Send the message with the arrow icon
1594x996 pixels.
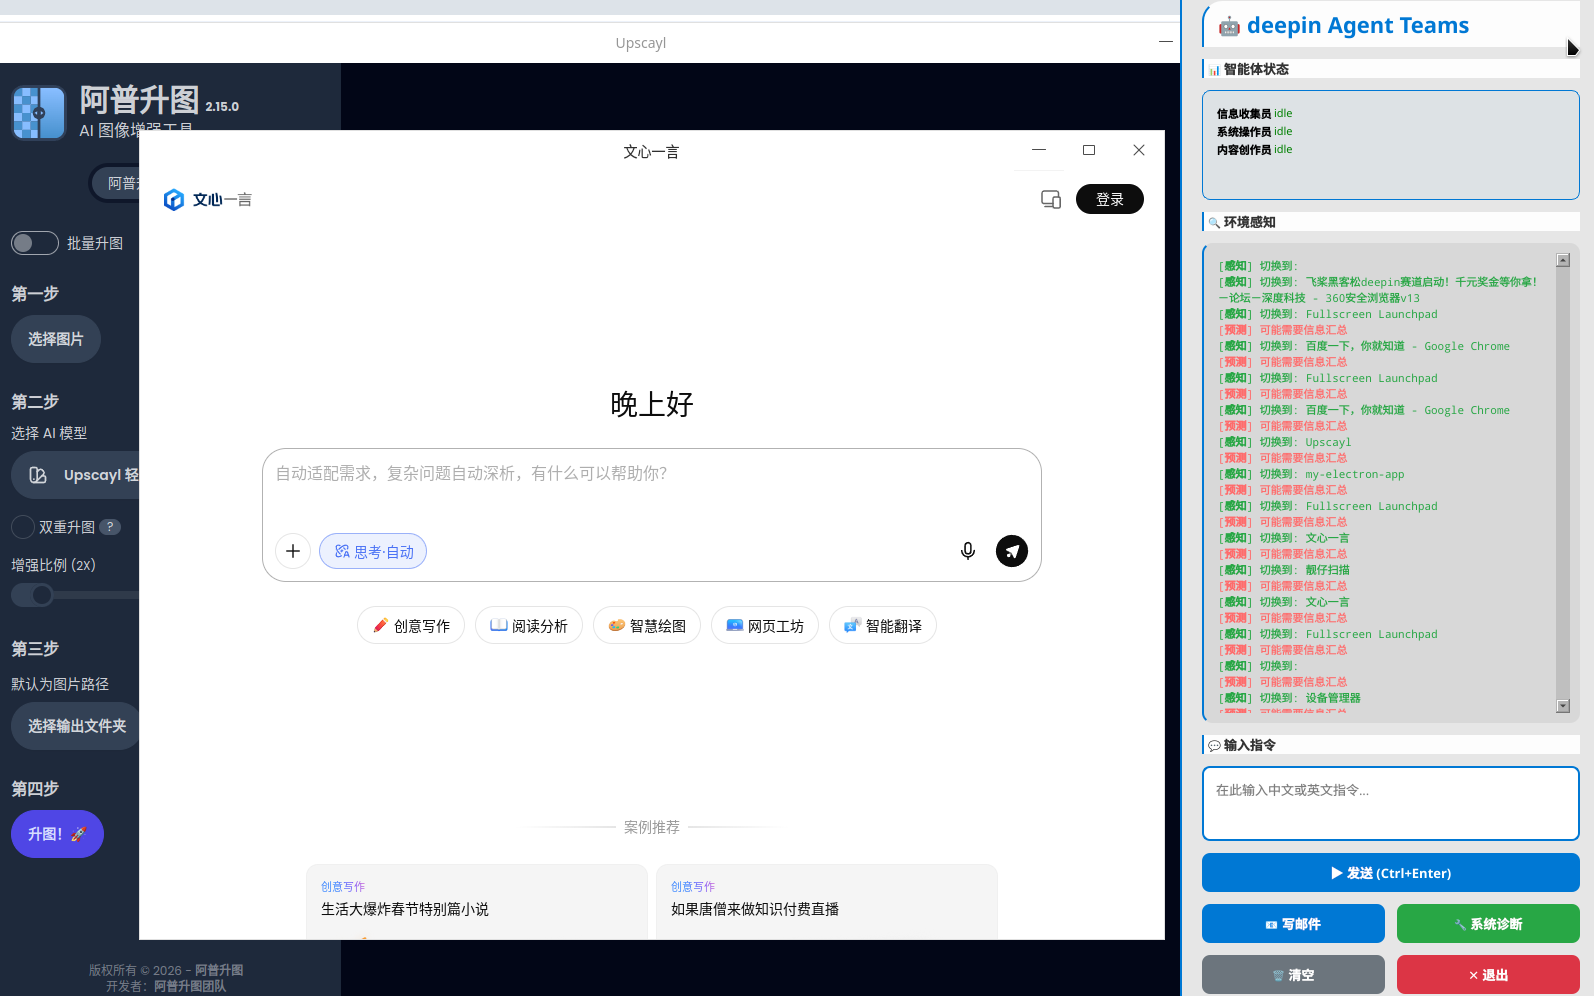coord(1012,551)
